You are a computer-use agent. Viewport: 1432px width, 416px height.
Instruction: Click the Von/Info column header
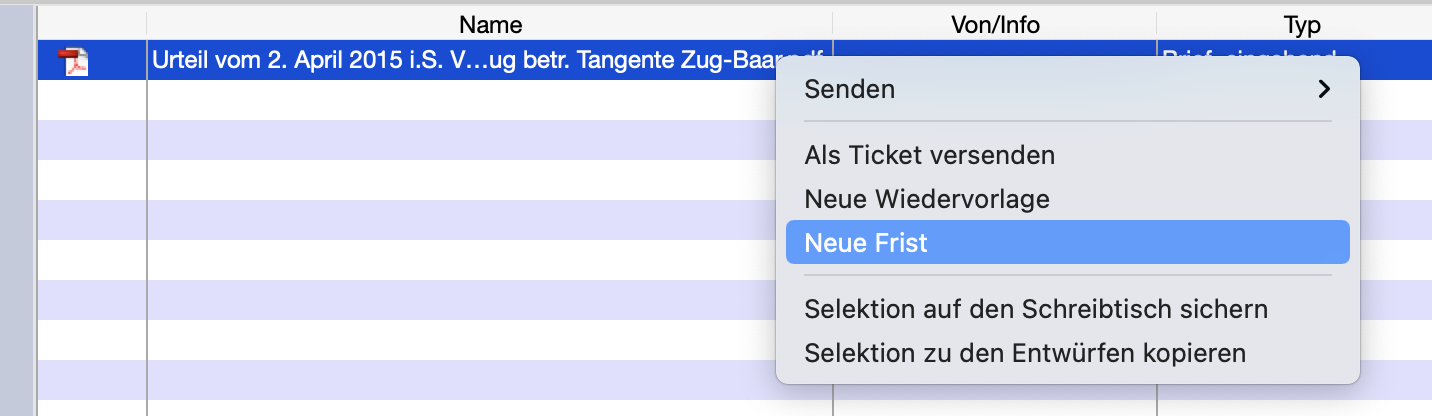[994, 25]
